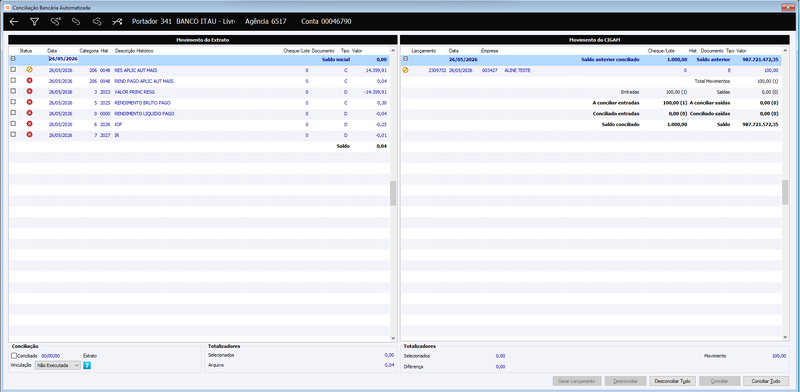Click the Conta 00046790 label
800x392 pixels.
pos(326,21)
